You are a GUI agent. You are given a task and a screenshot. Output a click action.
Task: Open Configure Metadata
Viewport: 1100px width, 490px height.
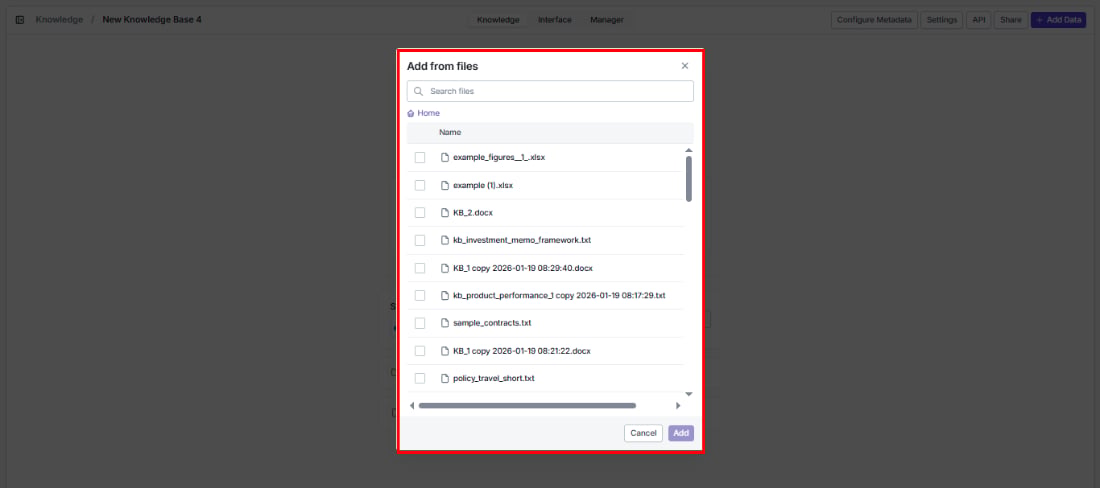pyautogui.click(x=874, y=20)
